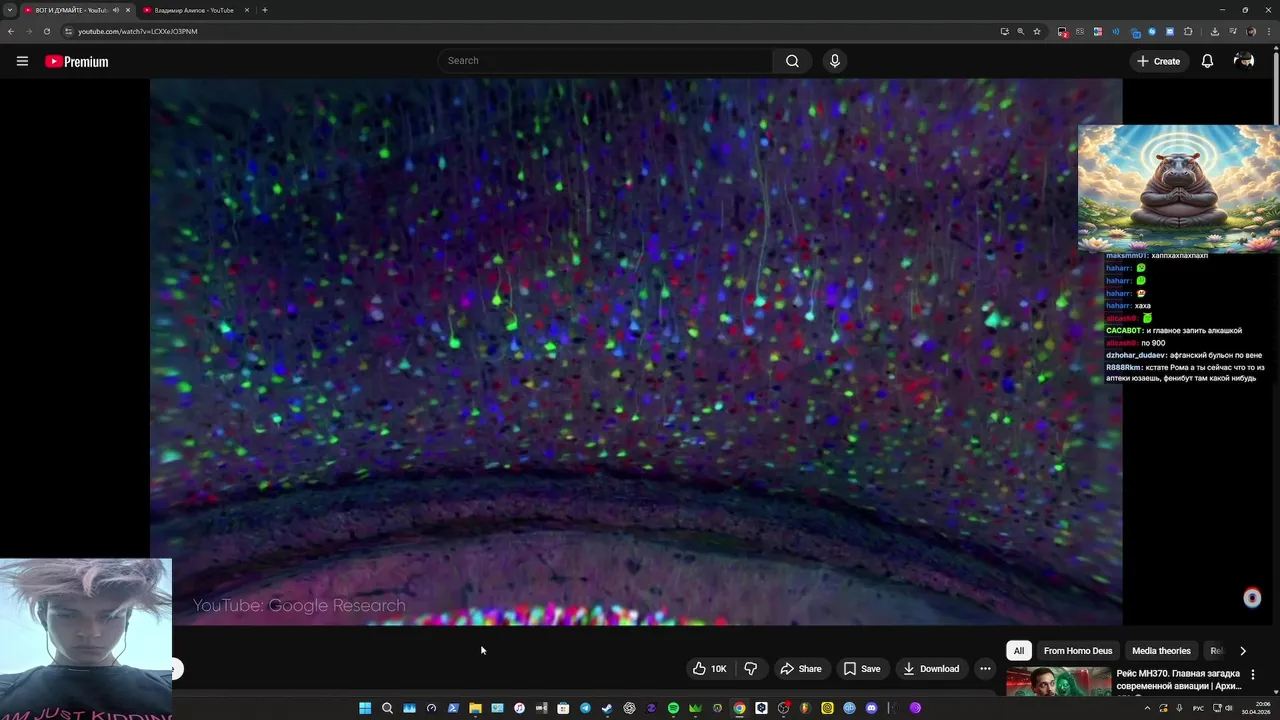The height and width of the screenshot is (720, 1280).
Task: Click chat message from CACABOT
Action: click(1174, 330)
